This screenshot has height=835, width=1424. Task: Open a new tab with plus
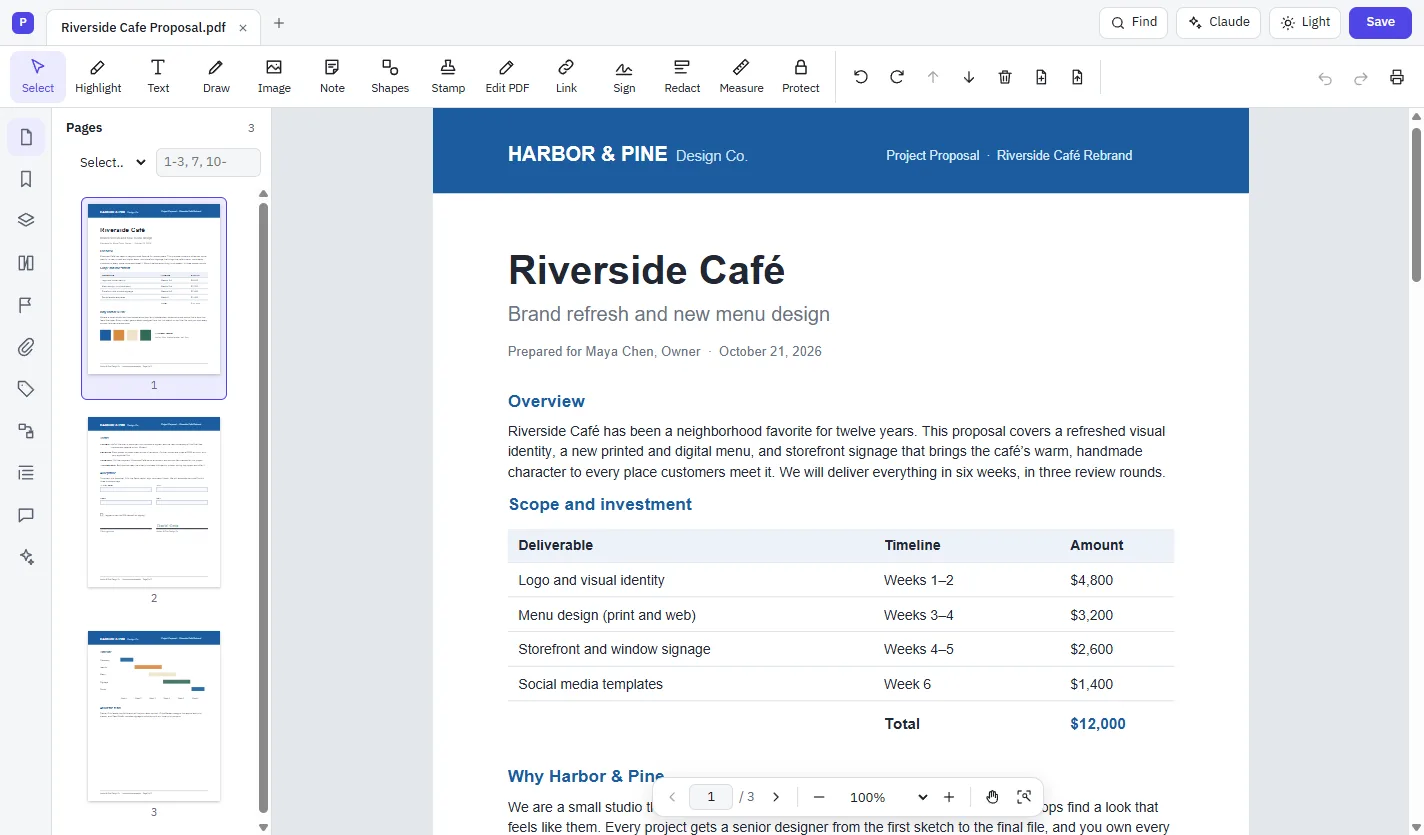(x=279, y=23)
